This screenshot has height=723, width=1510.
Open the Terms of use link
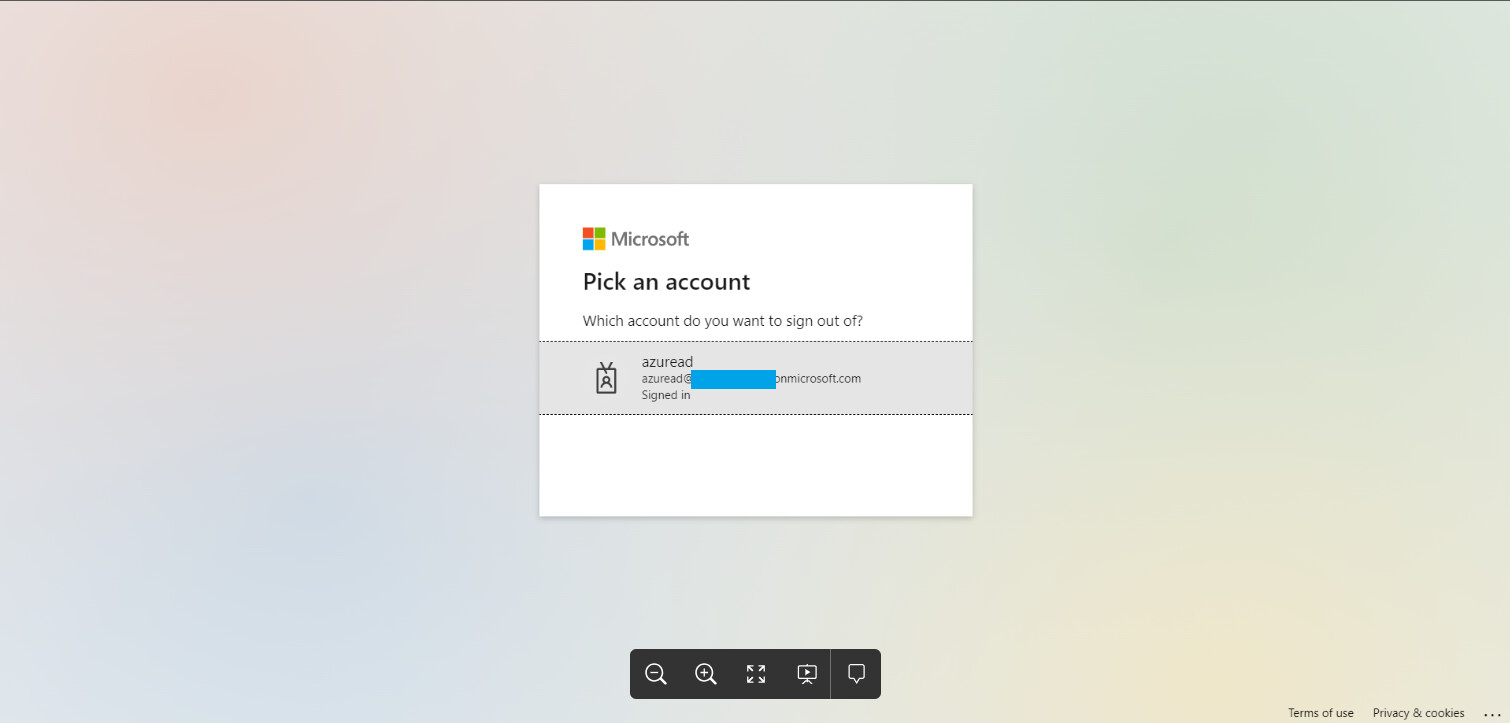(1320, 712)
